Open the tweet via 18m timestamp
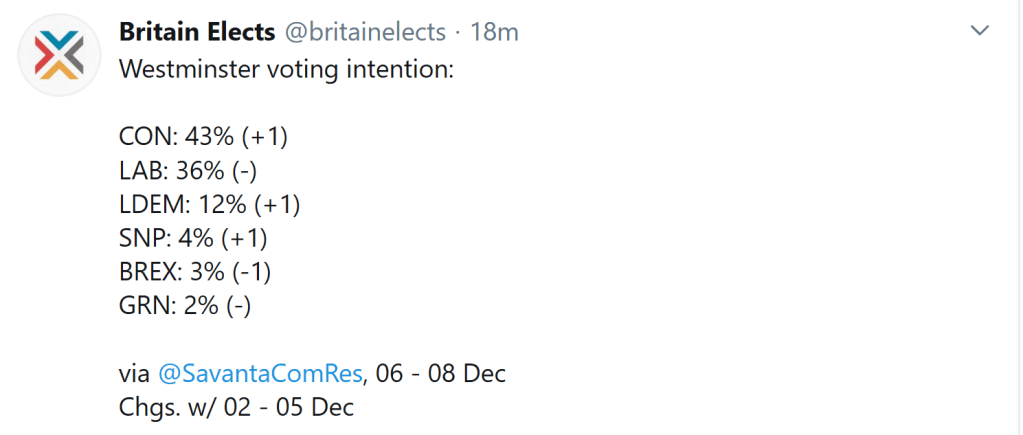 pyautogui.click(x=494, y=32)
